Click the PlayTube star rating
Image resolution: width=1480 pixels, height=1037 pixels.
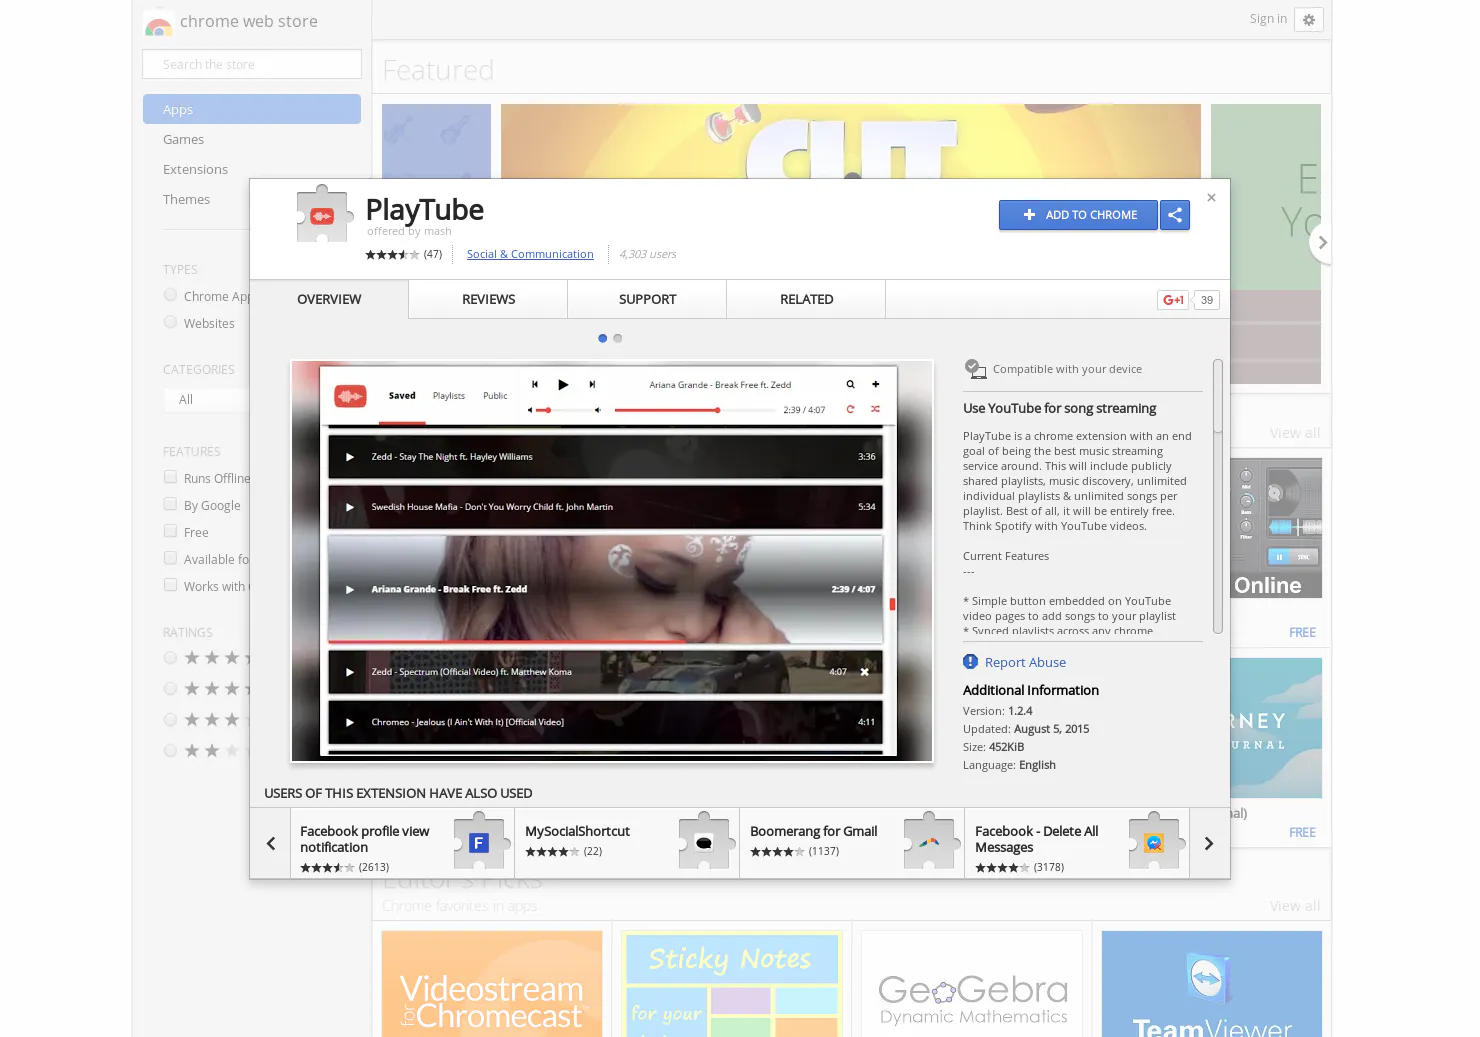[x=392, y=255]
